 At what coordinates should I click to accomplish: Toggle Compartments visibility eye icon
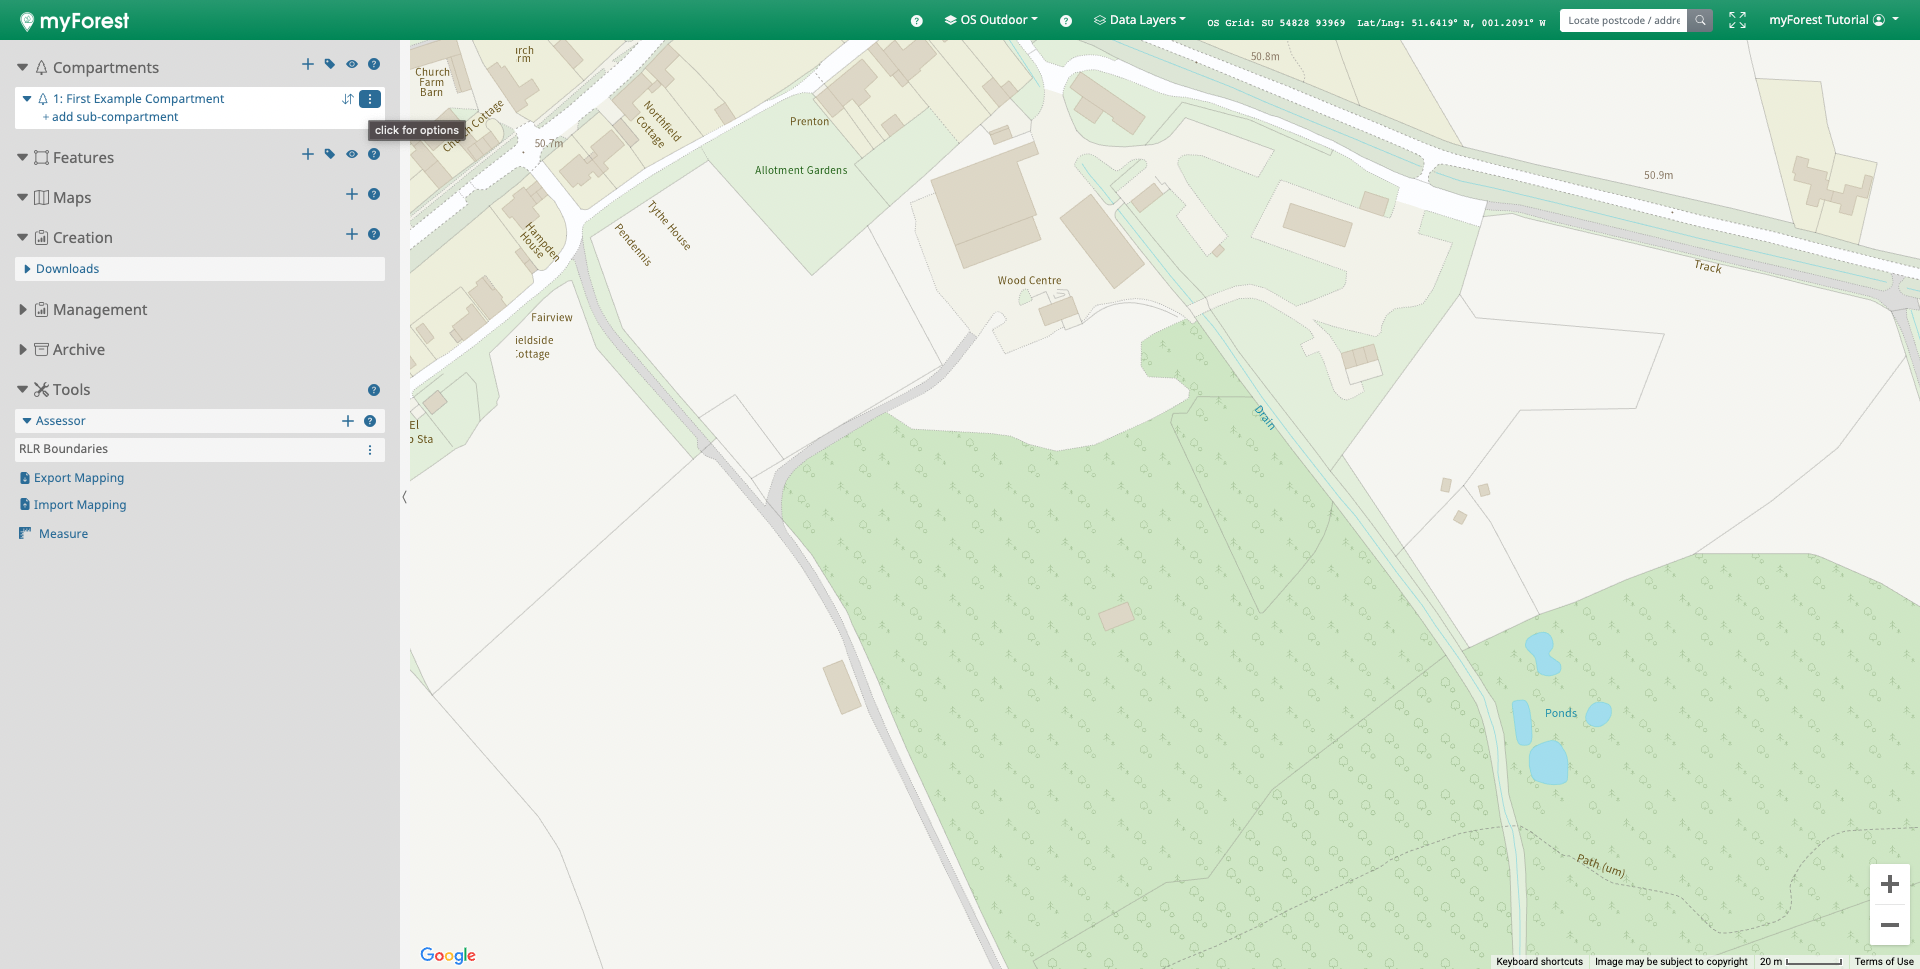352,65
